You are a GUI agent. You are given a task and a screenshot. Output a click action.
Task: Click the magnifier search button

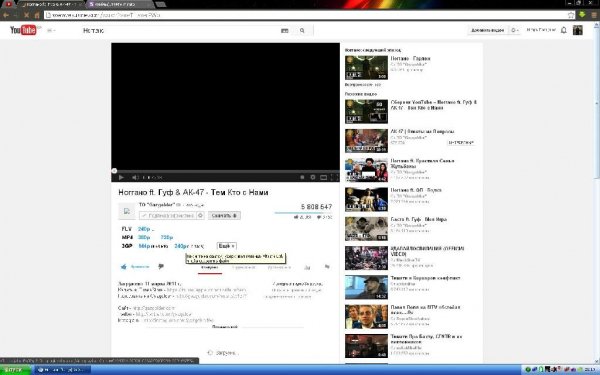pos(302,31)
